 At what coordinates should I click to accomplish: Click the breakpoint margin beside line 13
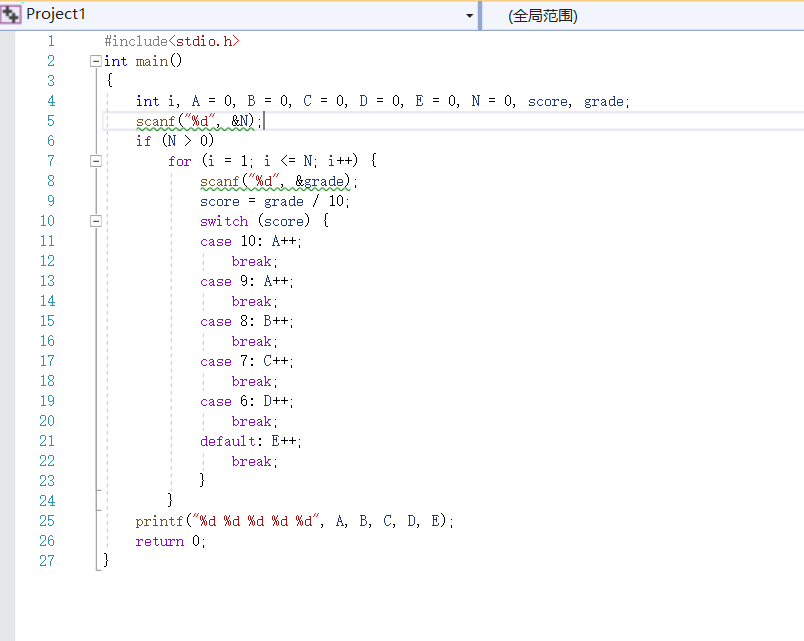coord(7,281)
